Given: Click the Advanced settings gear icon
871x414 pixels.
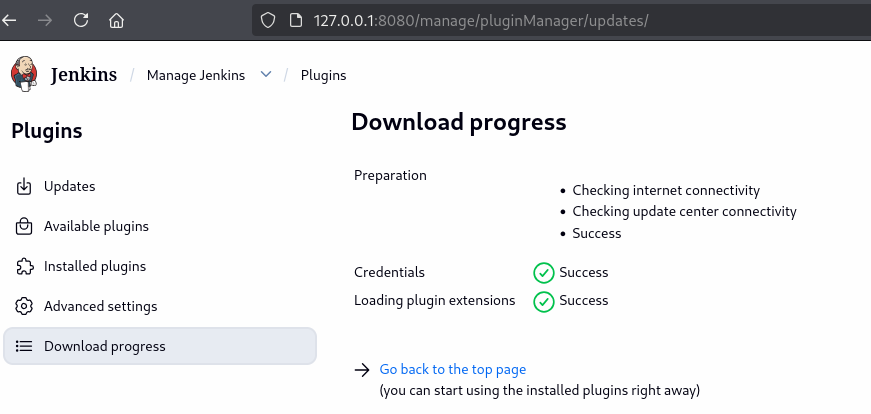Looking at the screenshot, I should [x=24, y=307].
